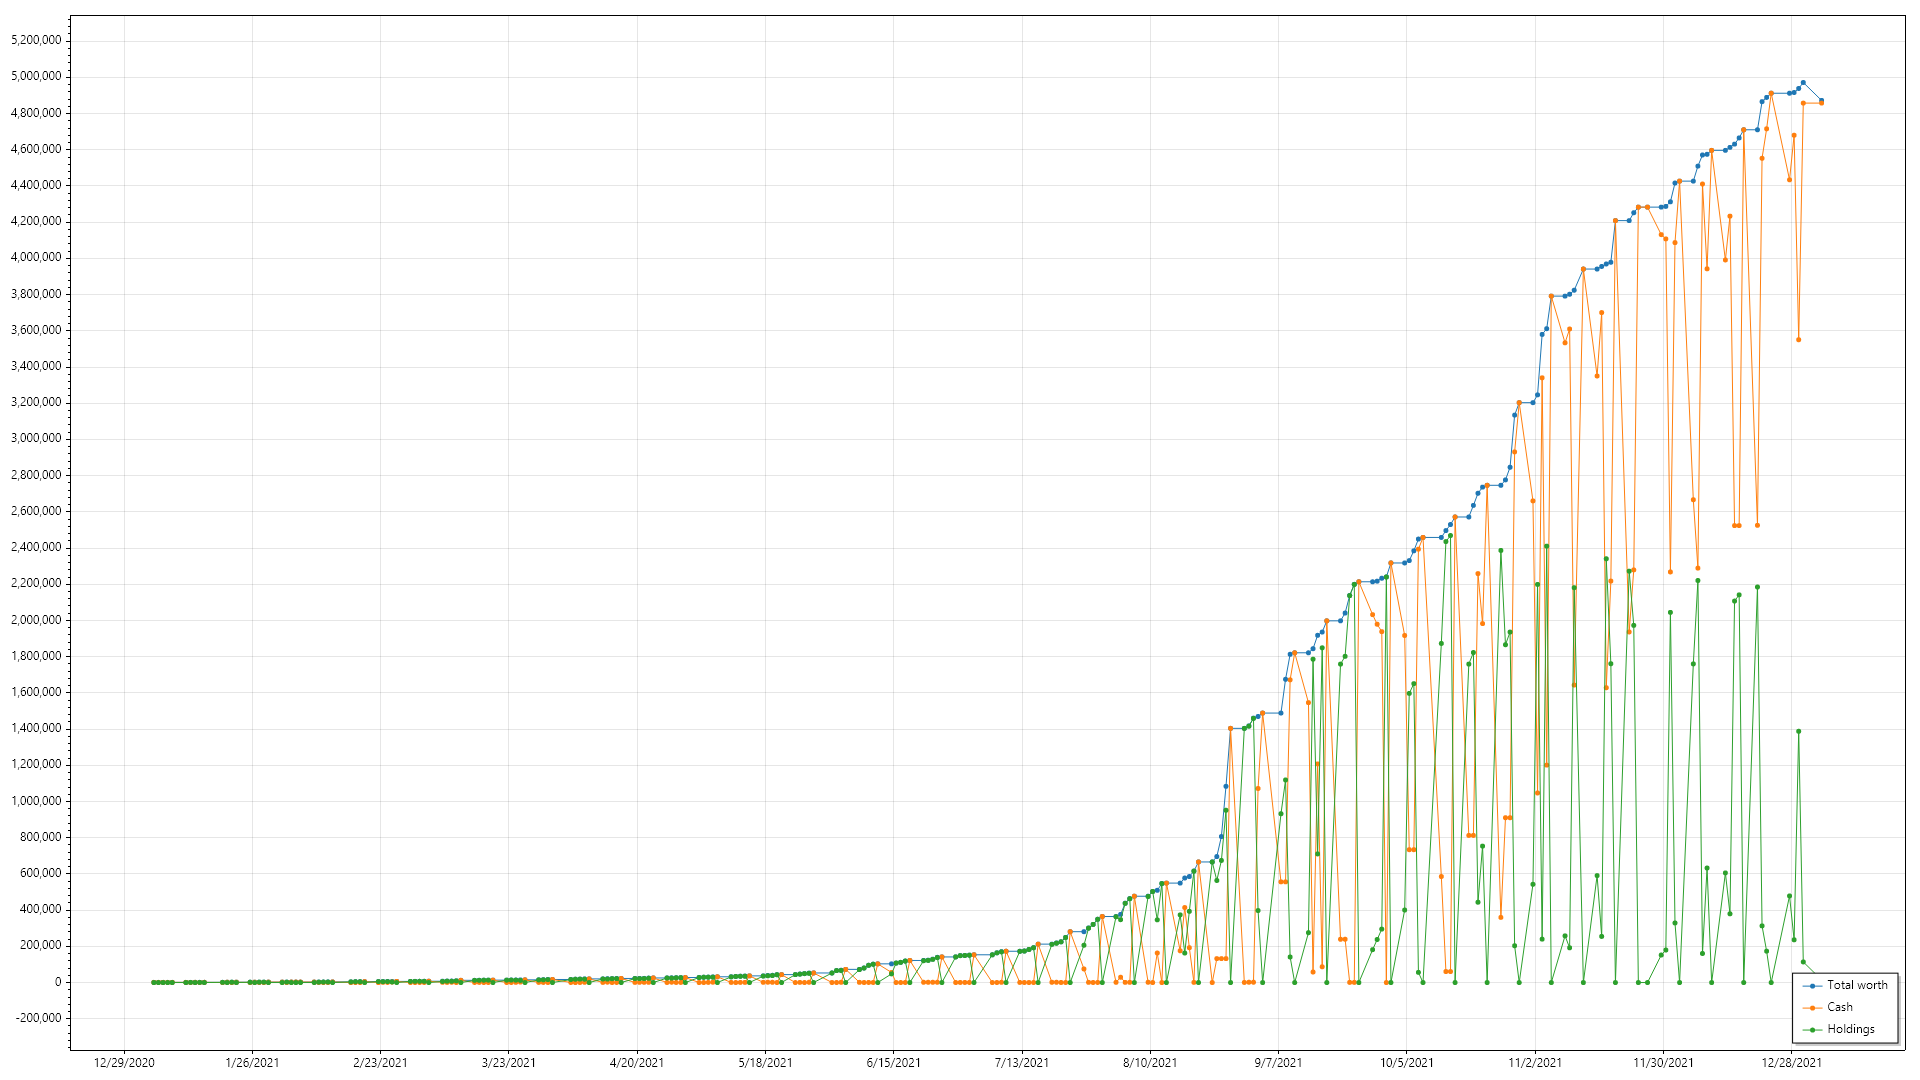The width and height of the screenshot is (1920, 1080).
Task: Click the Total worth legend label
Action: (x=1857, y=985)
